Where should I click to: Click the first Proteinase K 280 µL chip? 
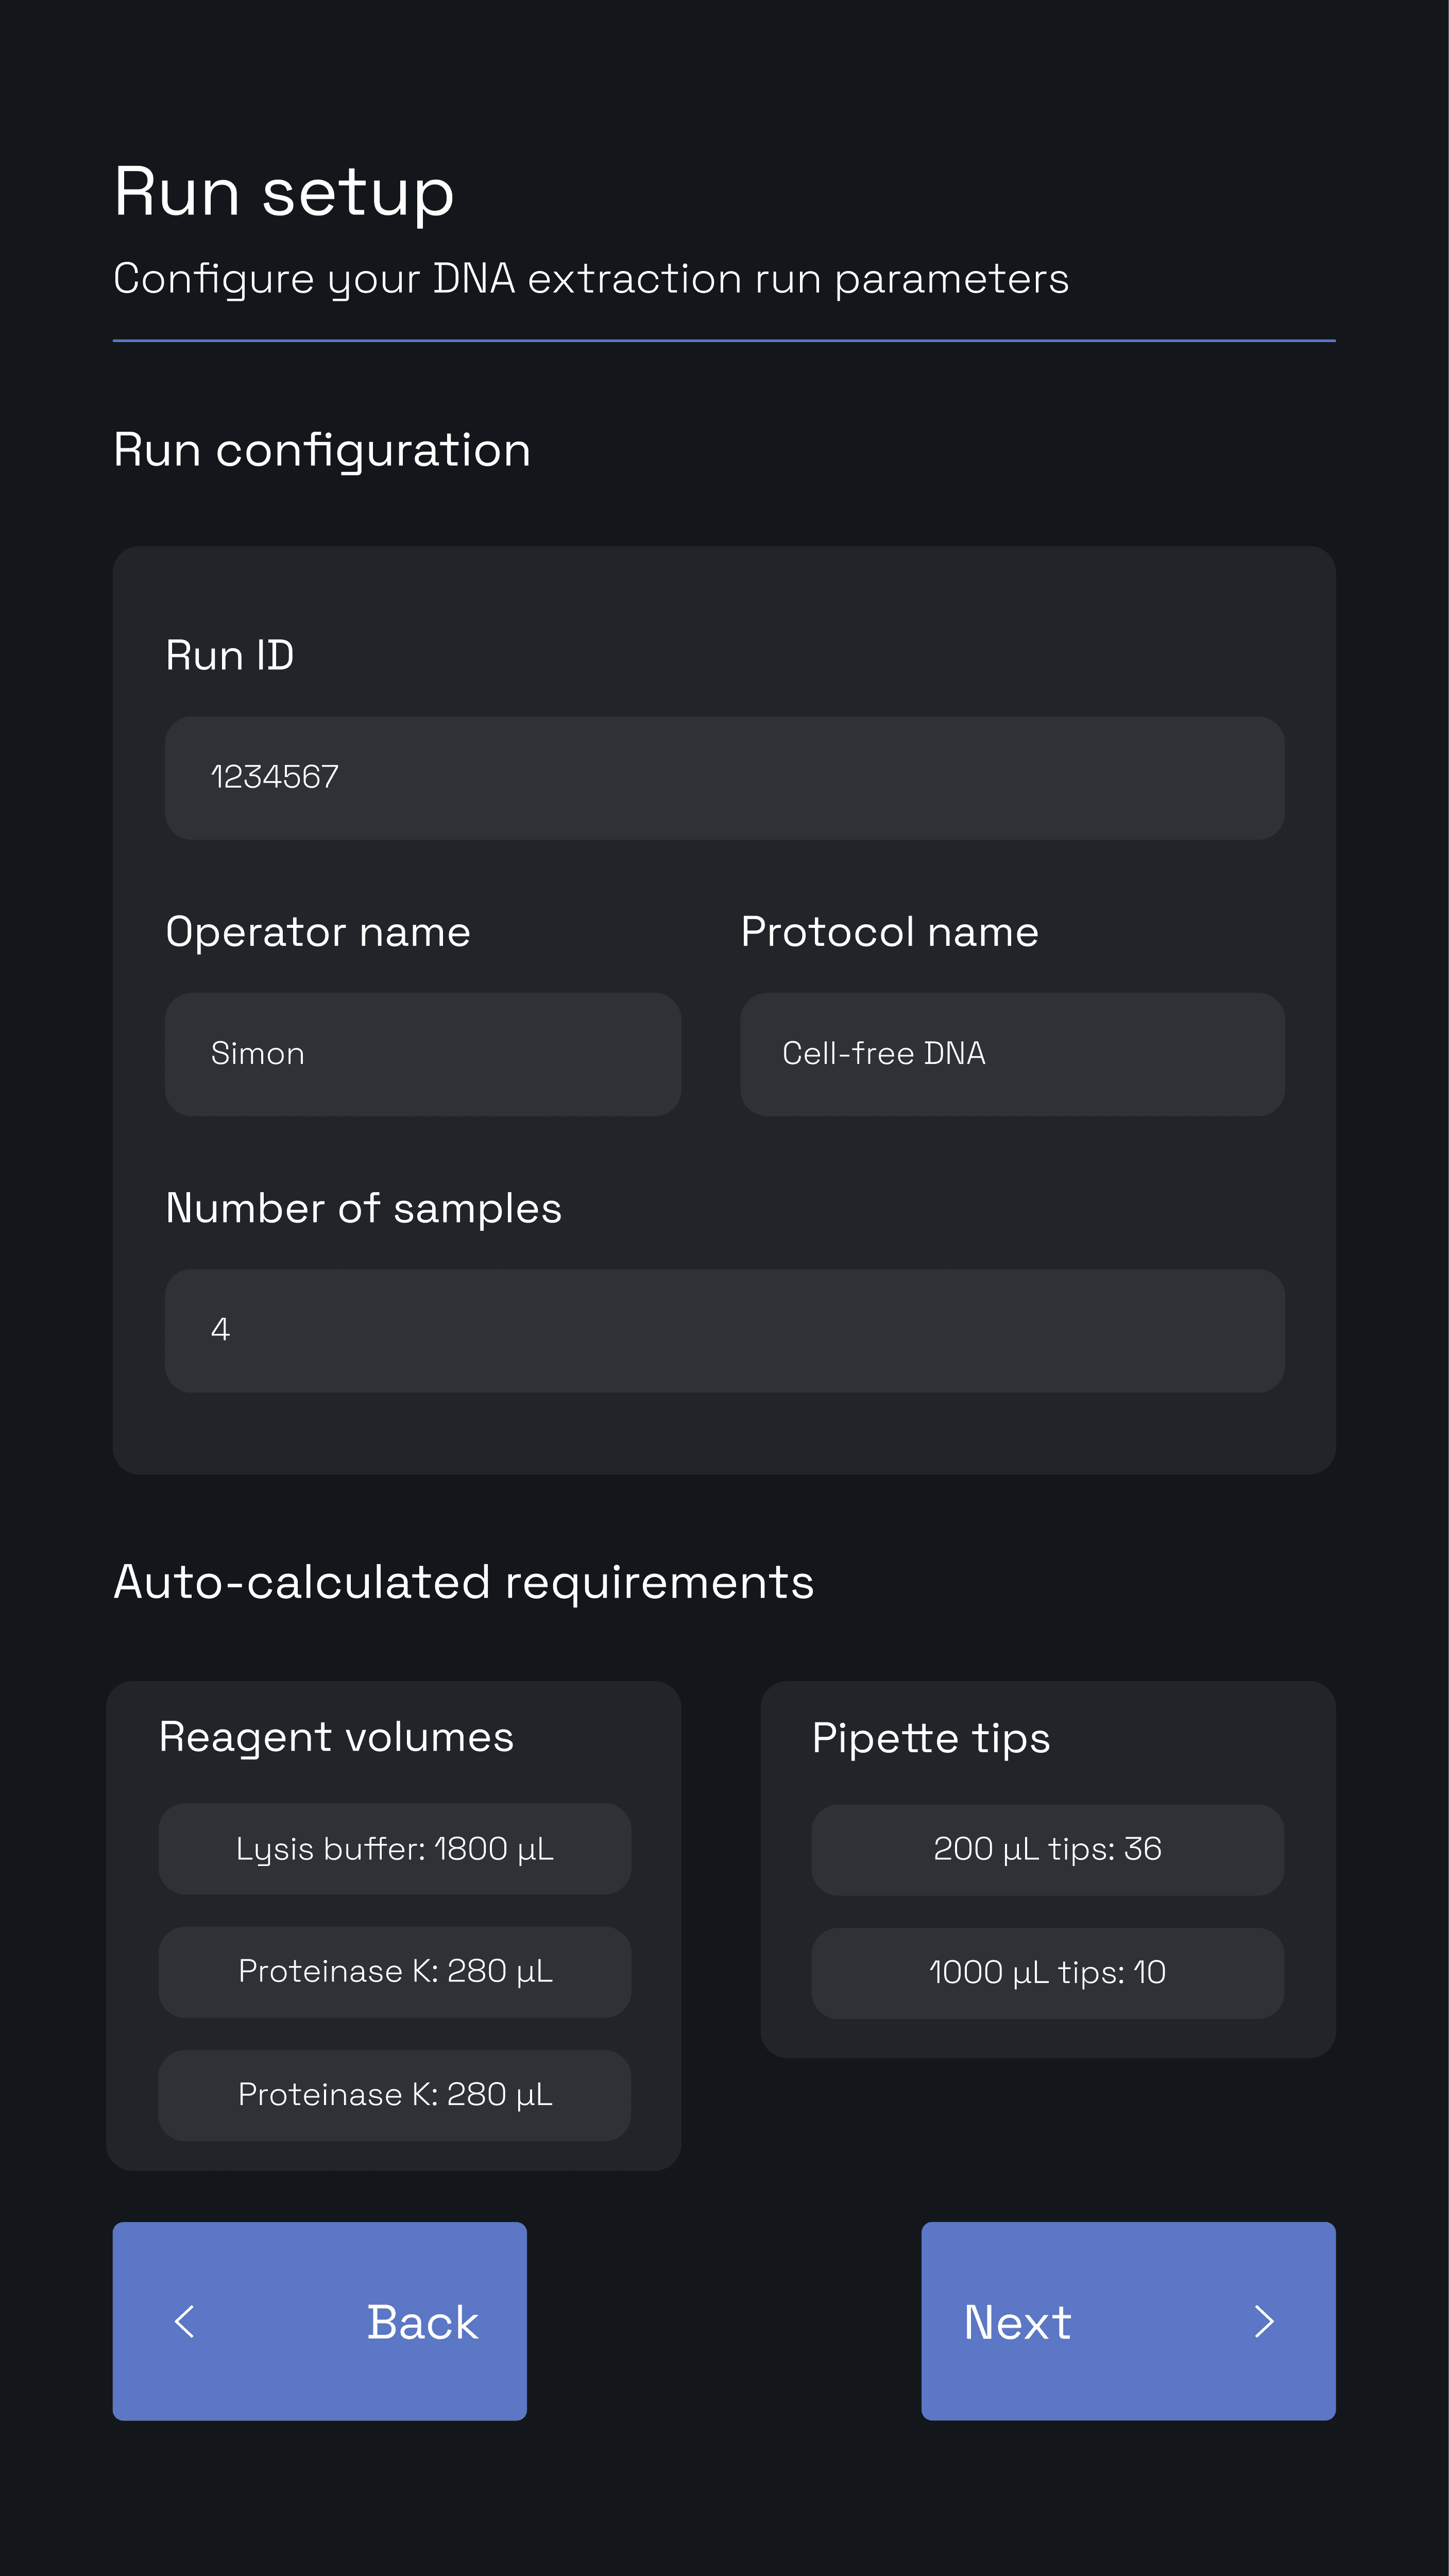[x=394, y=1971]
